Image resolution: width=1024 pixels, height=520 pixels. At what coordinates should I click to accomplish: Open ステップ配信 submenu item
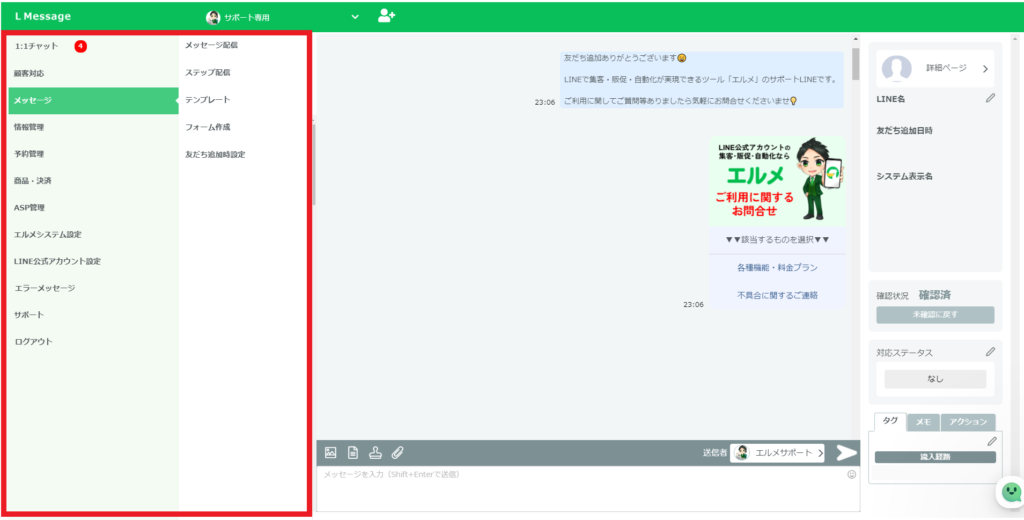(x=208, y=73)
